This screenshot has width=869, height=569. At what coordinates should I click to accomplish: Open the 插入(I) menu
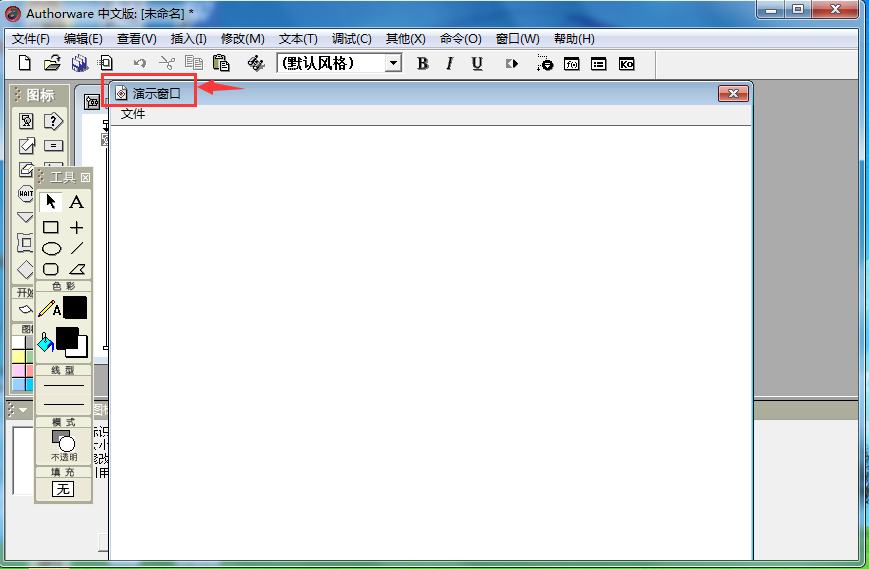(188, 38)
